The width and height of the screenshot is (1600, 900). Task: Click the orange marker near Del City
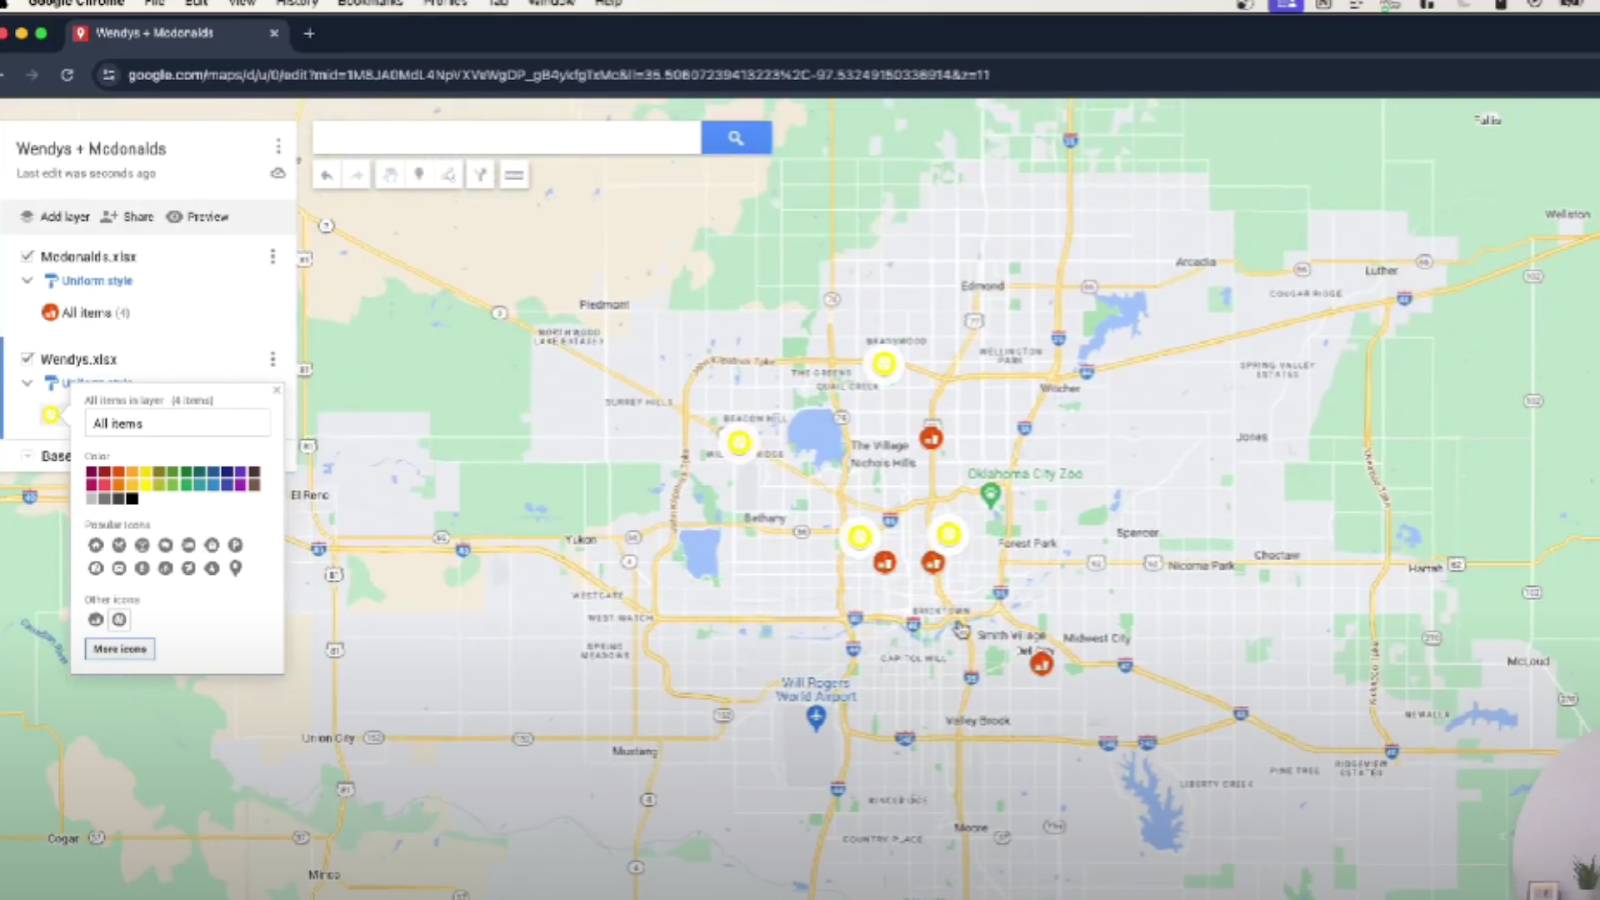click(x=1041, y=663)
